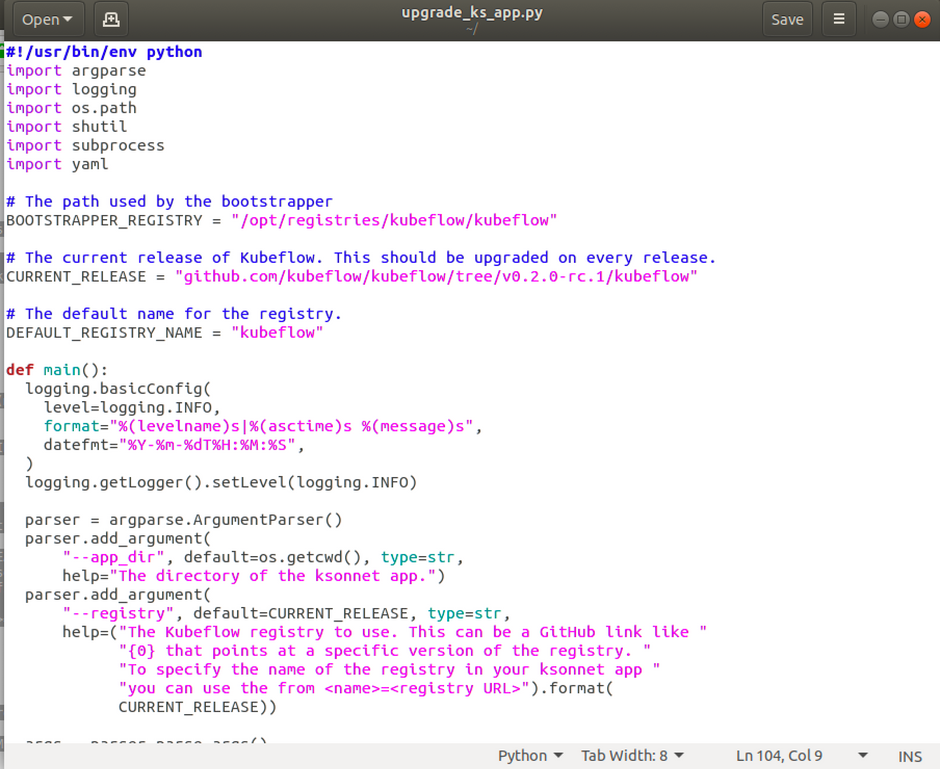Click the level=logging.INFO, line

click(132, 408)
